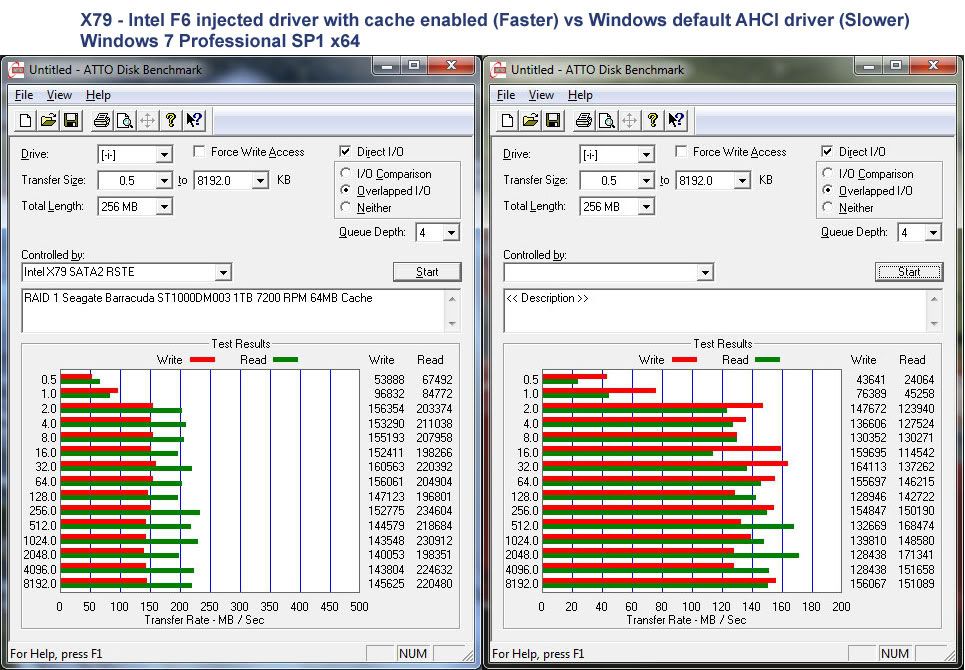Open File menu in left window
This screenshot has width=965, height=670.
click(x=24, y=95)
